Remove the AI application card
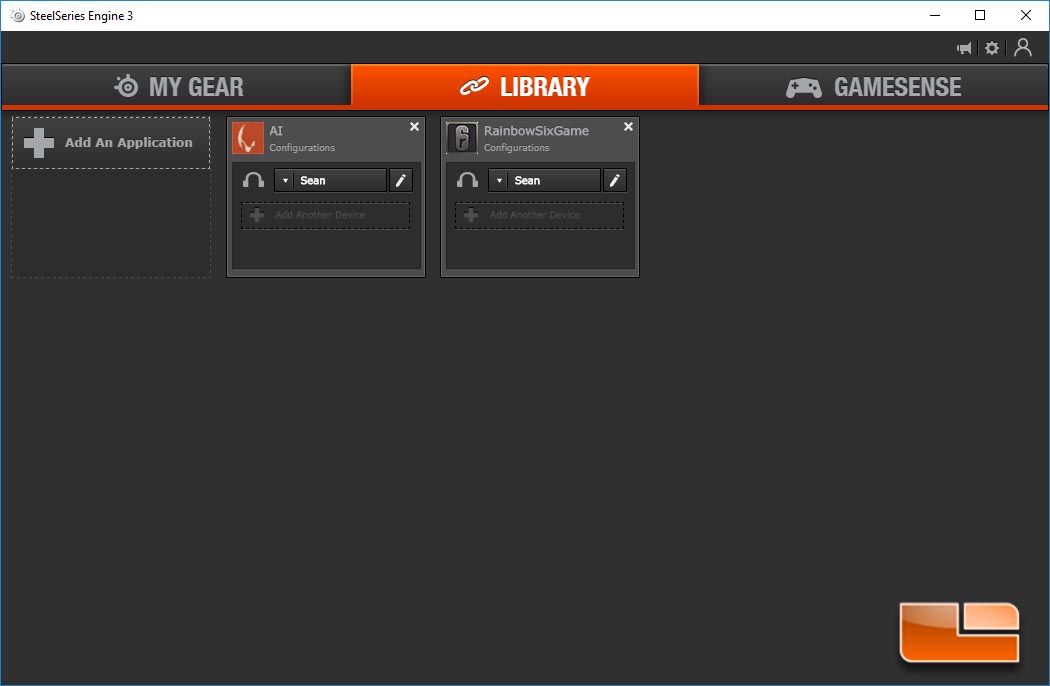Viewport: 1050px width, 686px height. [x=415, y=127]
